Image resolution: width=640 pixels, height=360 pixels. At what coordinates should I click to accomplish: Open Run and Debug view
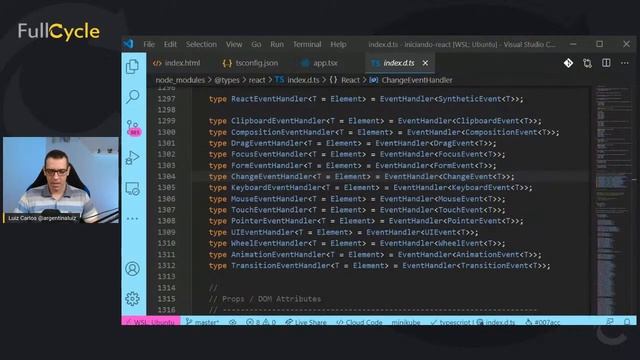133,158
